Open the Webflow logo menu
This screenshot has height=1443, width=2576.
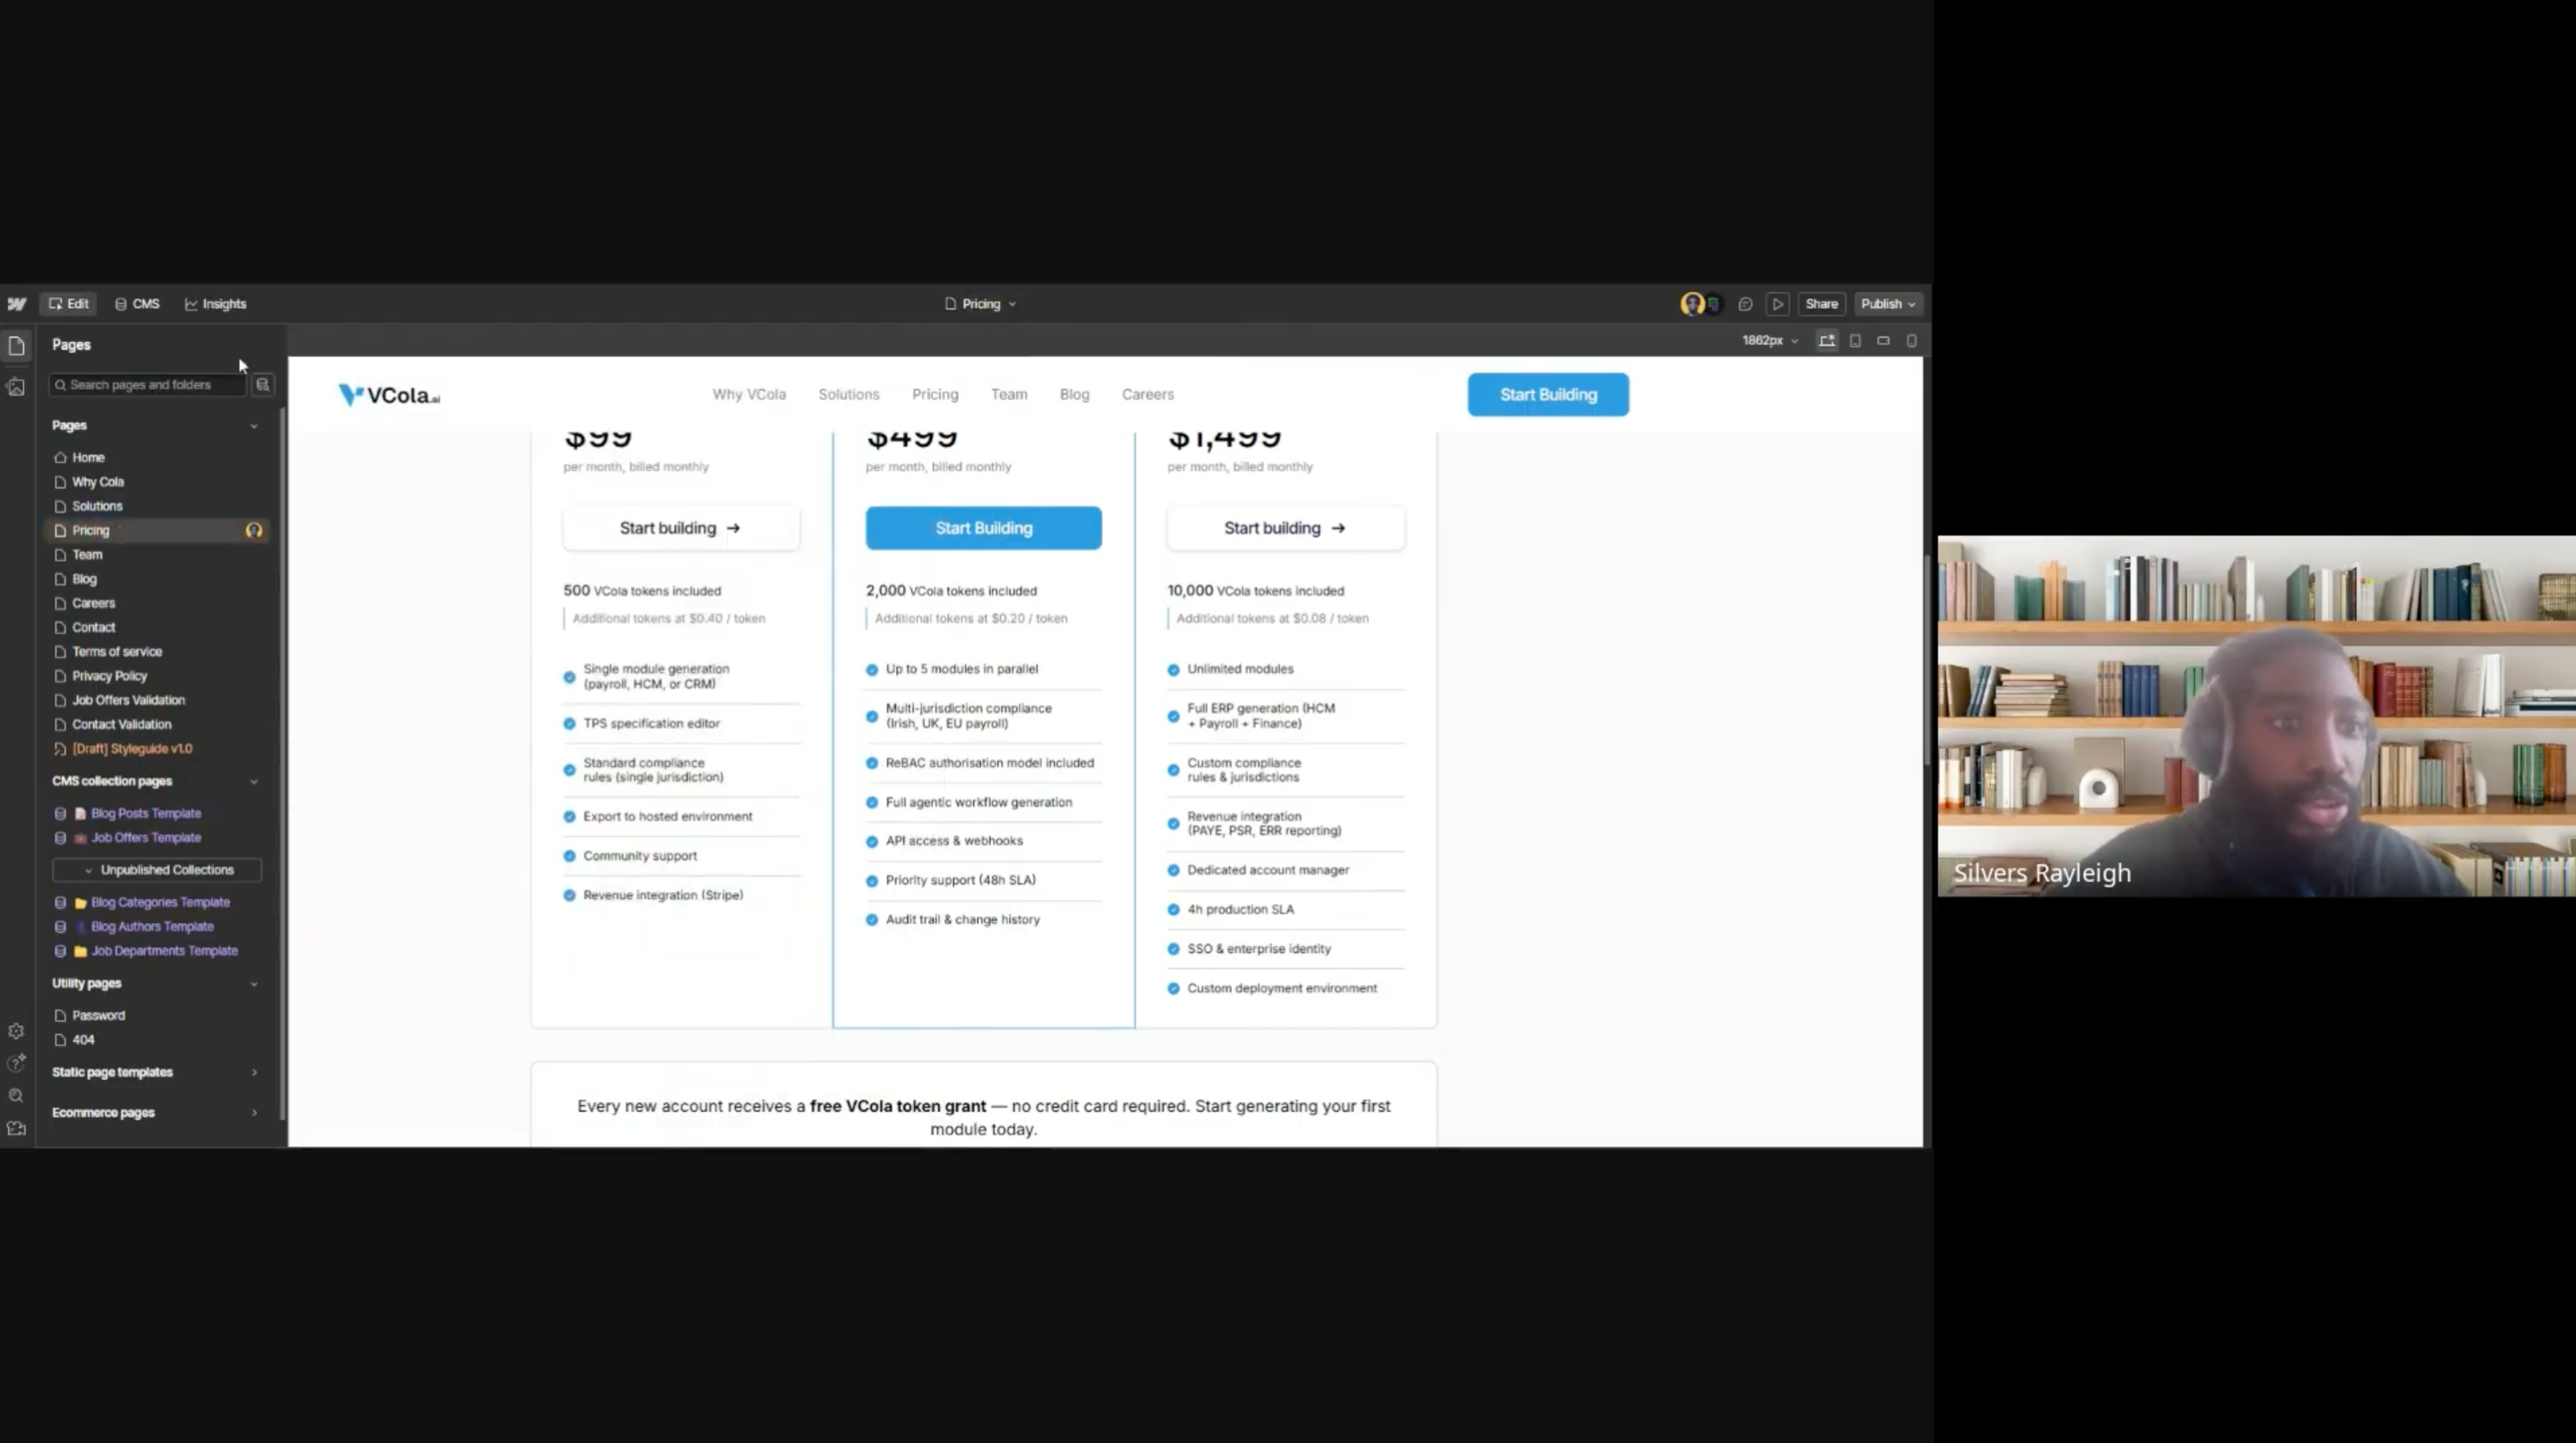tap(17, 304)
